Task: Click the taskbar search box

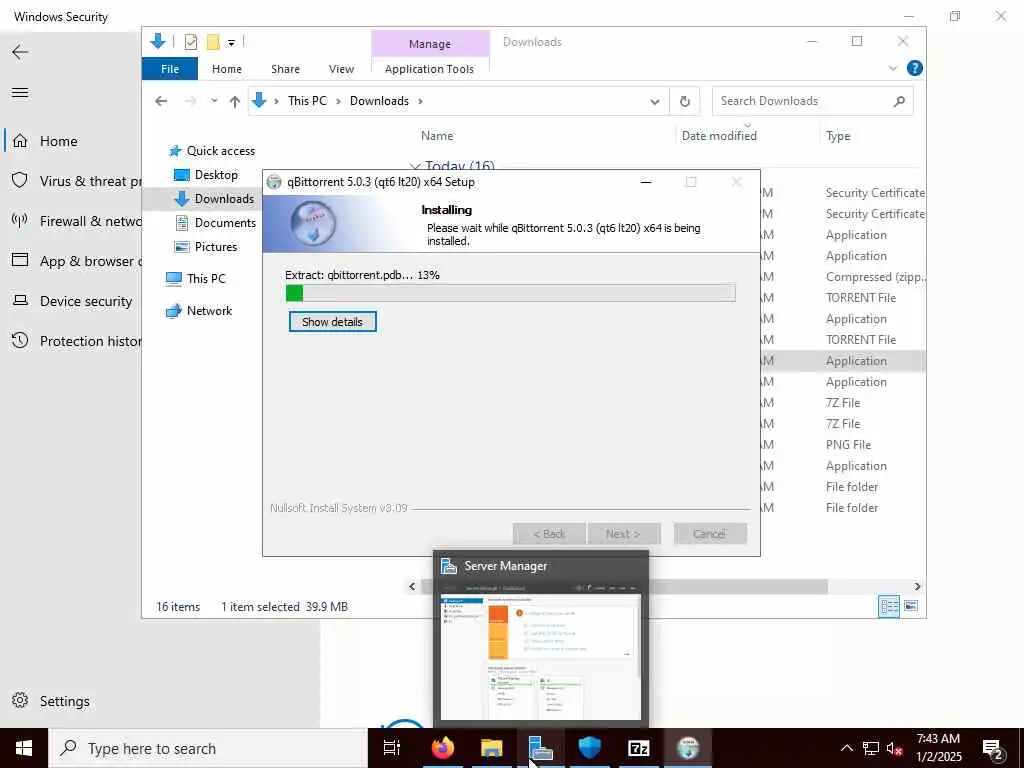Action: (208, 748)
